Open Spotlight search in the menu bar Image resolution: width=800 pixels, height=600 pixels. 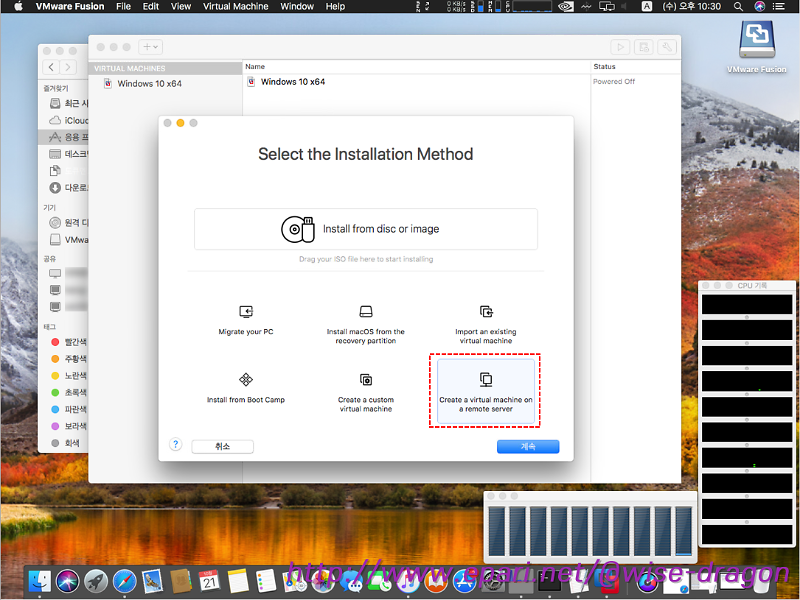pos(738,7)
